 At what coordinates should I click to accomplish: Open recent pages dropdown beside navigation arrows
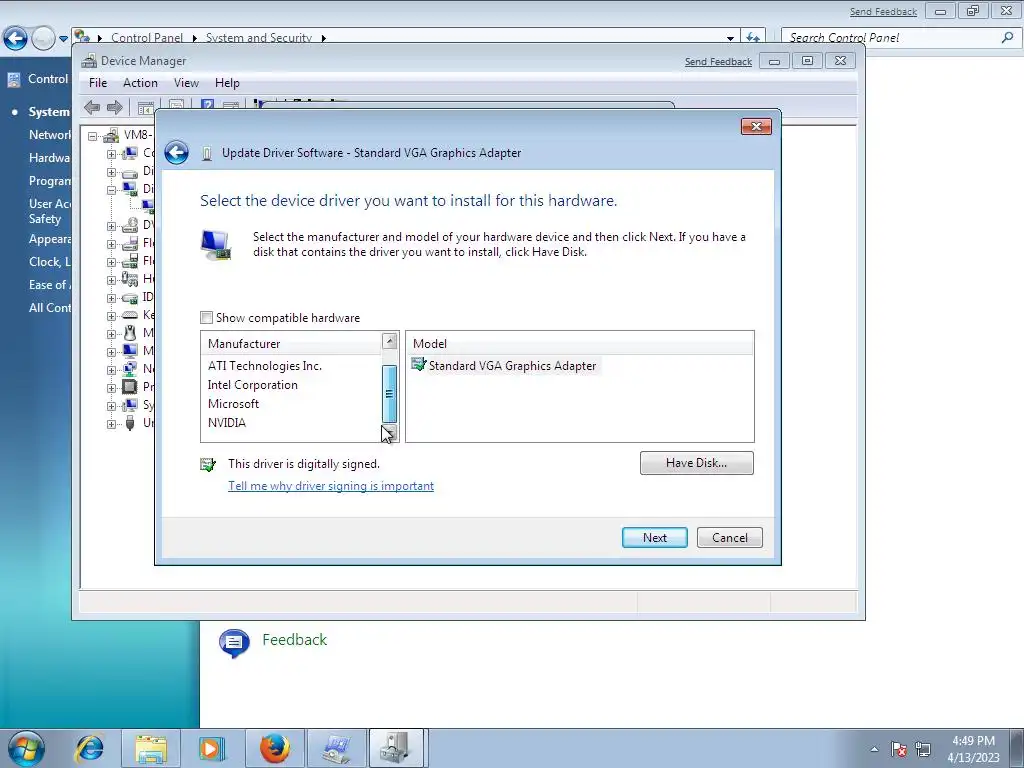[63, 39]
